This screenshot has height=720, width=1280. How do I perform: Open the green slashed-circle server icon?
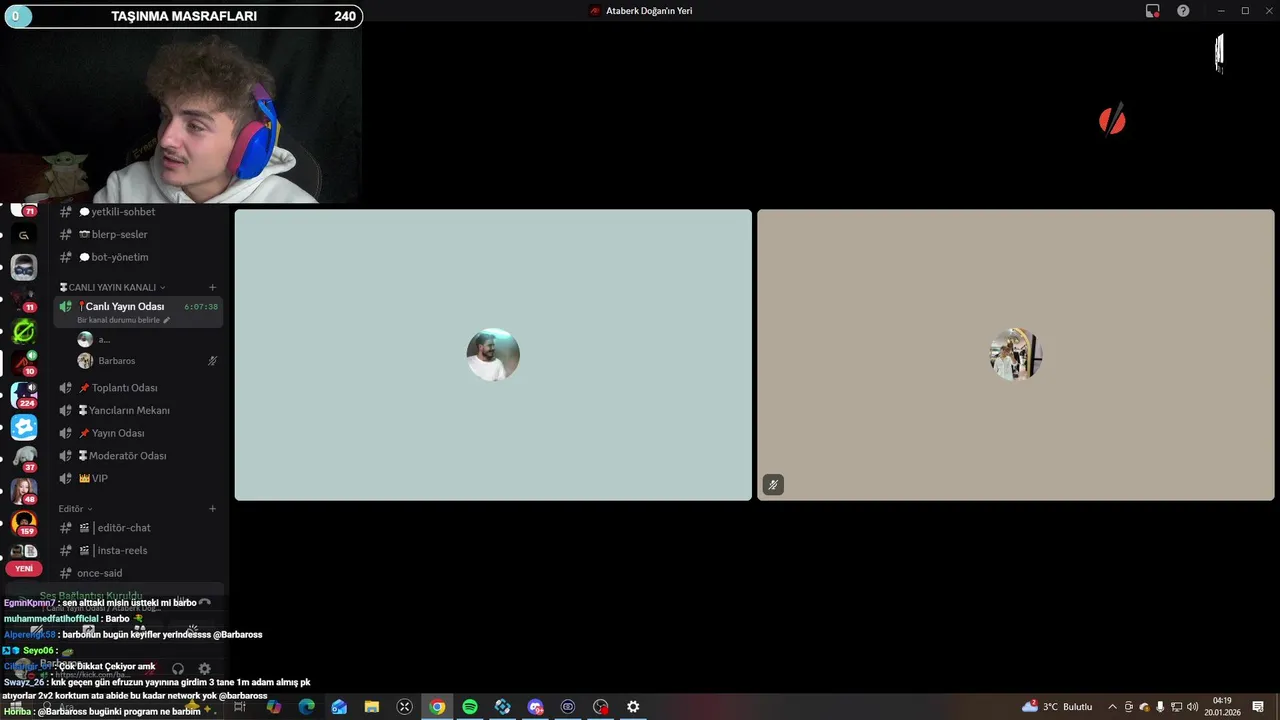coord(24,331)
